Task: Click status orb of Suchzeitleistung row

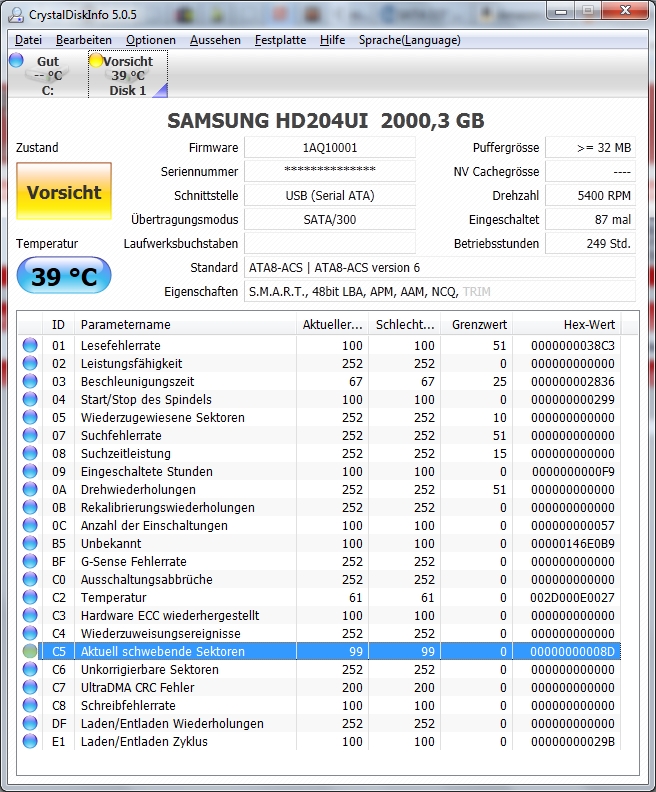Action: click(x=30, y=453)
